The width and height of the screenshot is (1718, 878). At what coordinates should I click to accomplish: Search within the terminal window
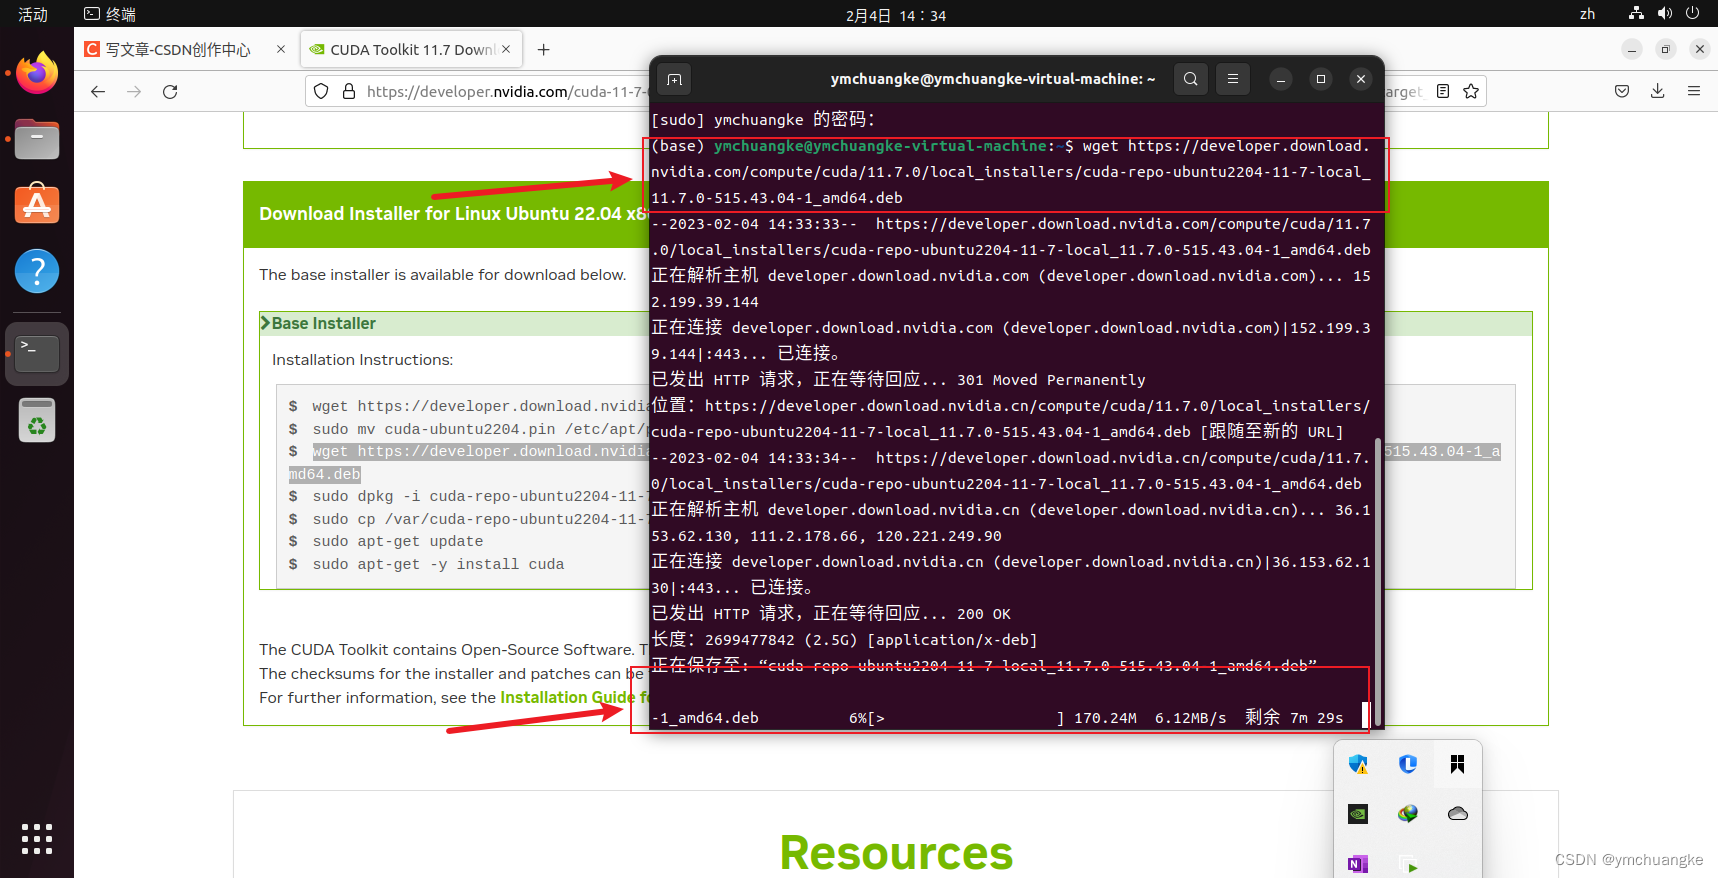[1191, 79]
